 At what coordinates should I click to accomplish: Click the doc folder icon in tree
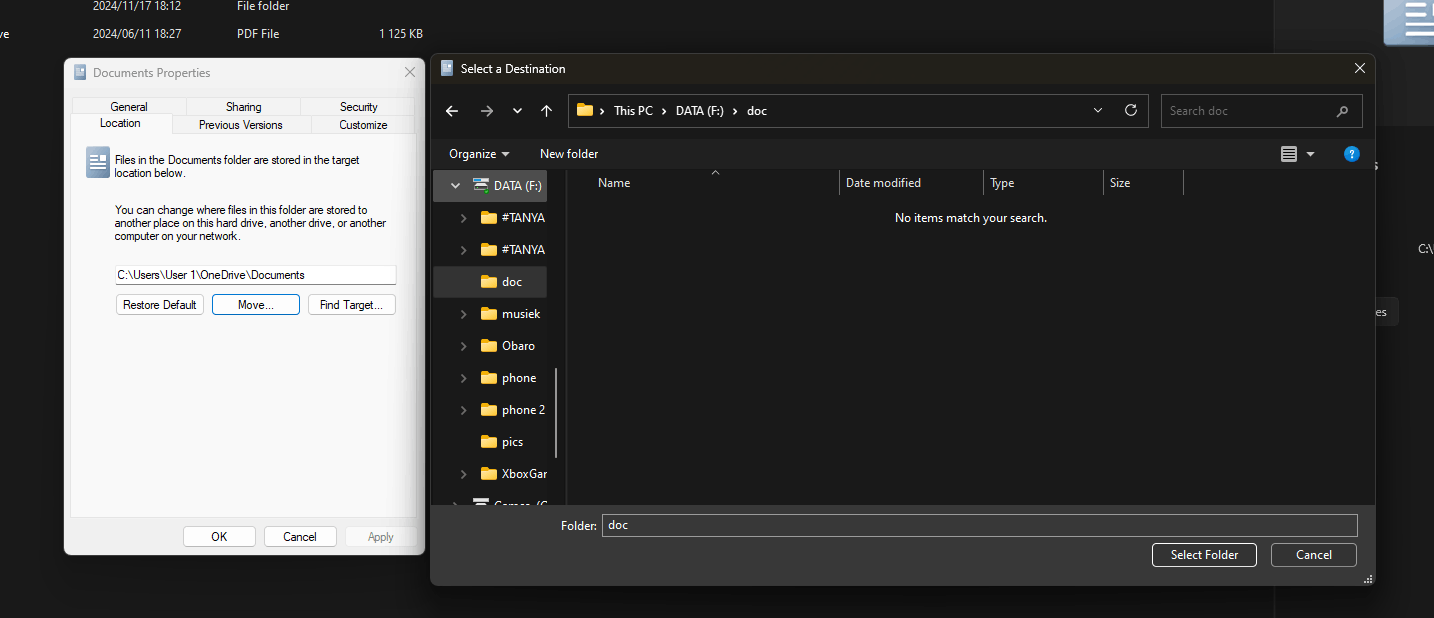point(489,282)
